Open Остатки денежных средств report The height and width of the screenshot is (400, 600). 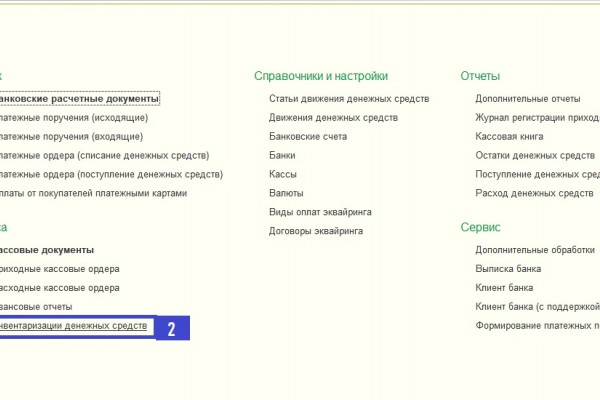click(535, 155)
